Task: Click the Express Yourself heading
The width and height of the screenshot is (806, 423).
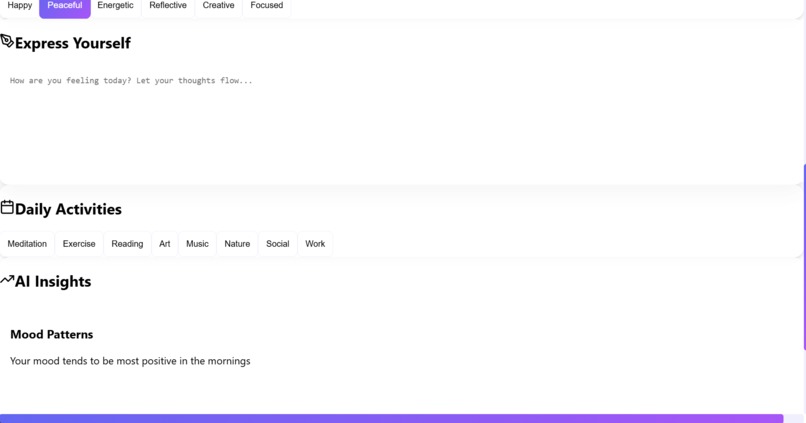Action: click(72, 43)
